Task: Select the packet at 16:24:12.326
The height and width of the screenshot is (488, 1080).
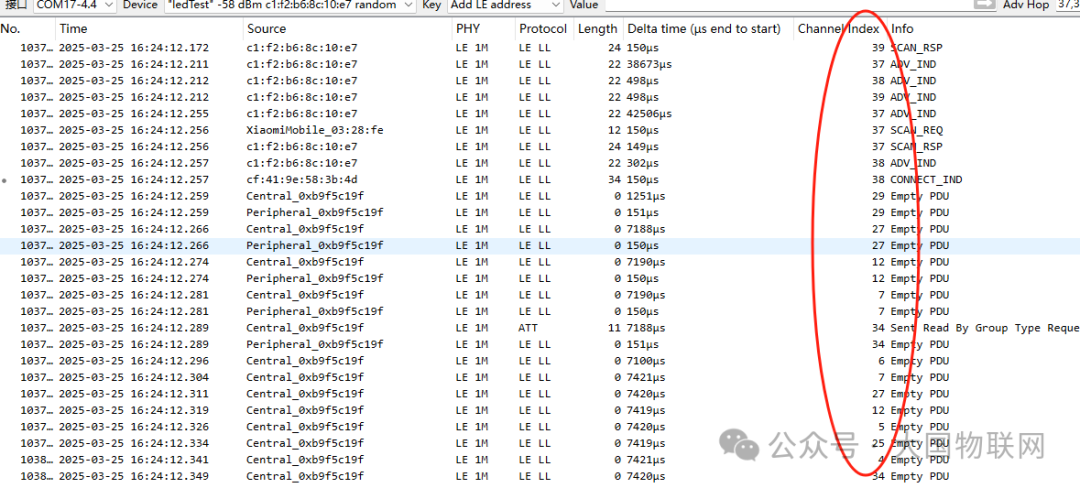Action: click(x=540, y=427)
